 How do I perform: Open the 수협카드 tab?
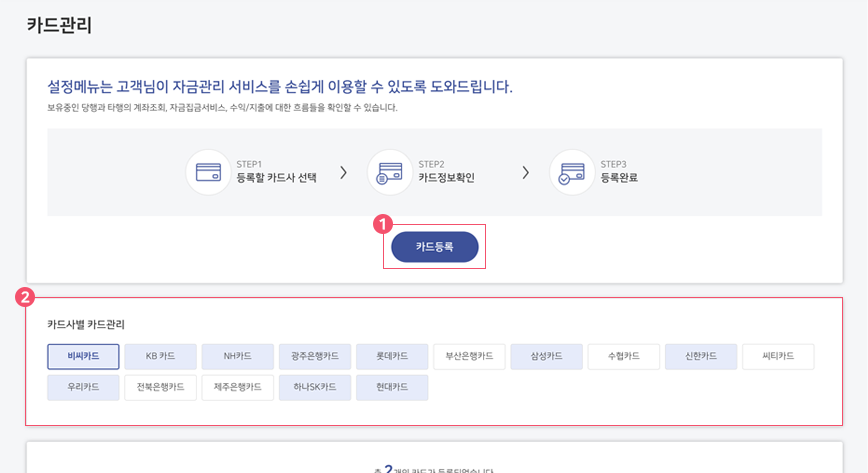624,356
